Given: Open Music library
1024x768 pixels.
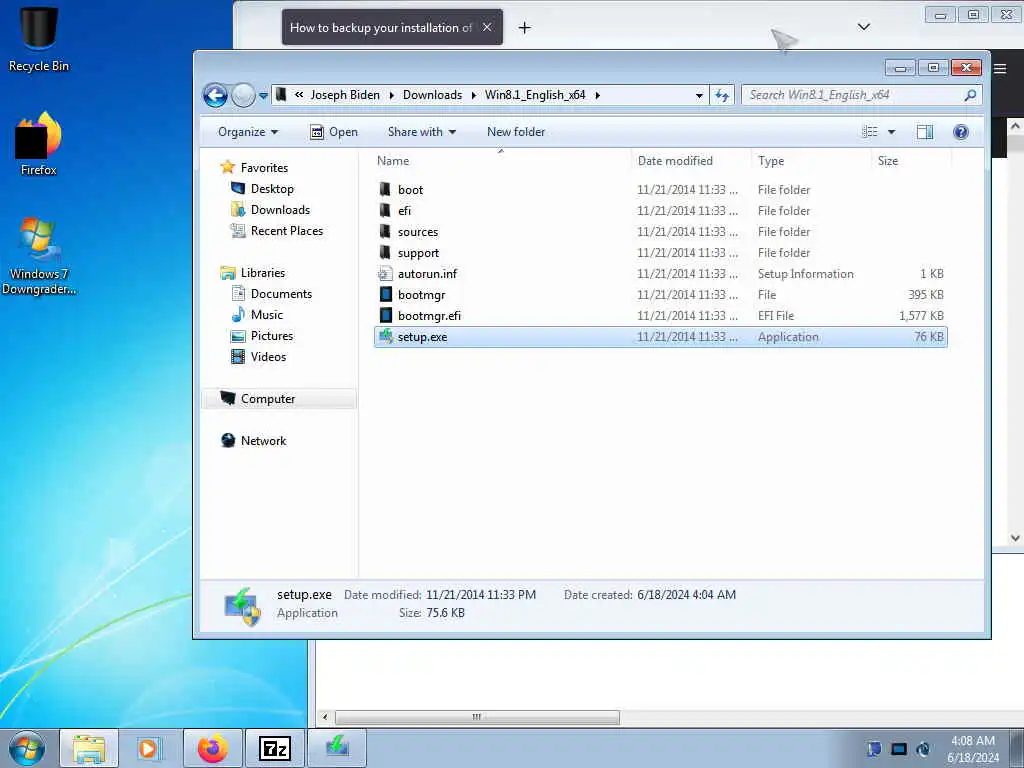Looking at the screenshot, I should 257,315.
